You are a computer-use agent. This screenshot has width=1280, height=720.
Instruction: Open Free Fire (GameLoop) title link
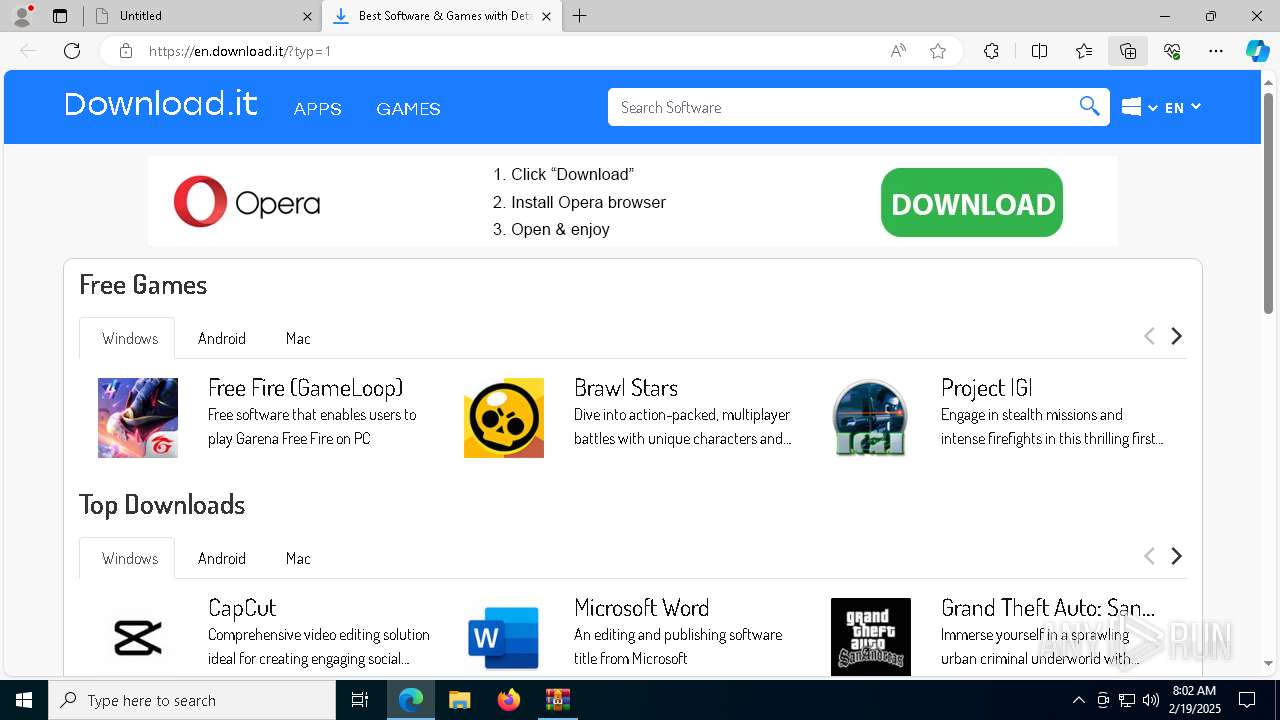pos(306,387)
